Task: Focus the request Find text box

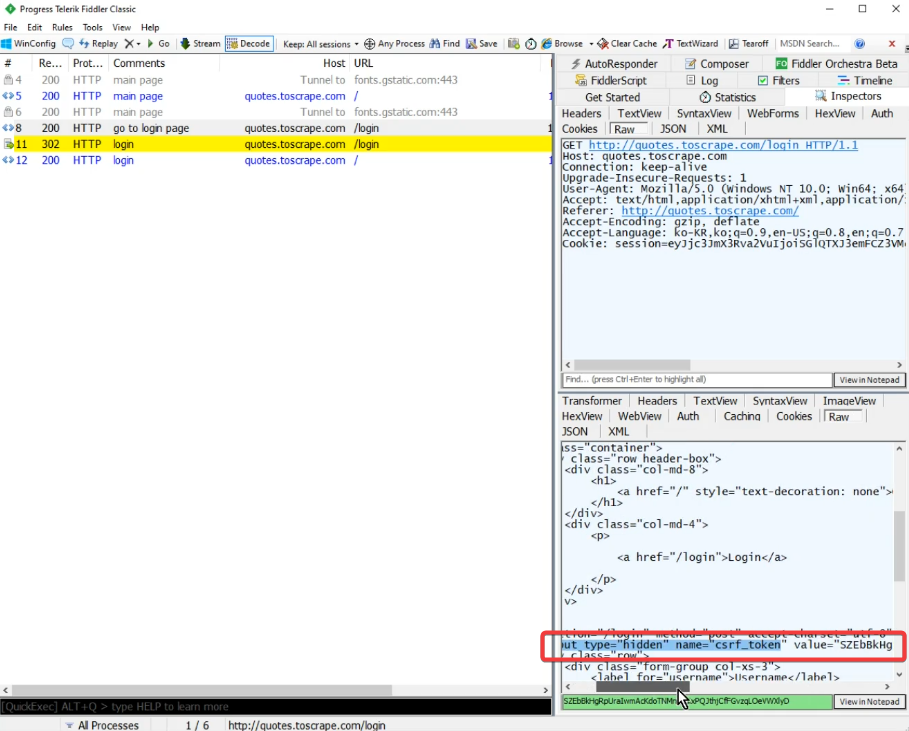Action: click(697, 380)
